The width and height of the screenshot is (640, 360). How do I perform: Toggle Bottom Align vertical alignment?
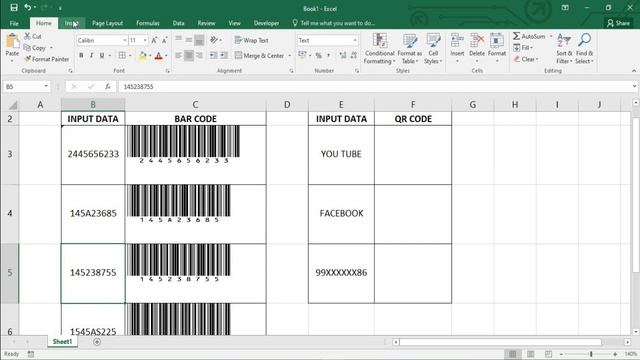[199, 40]
